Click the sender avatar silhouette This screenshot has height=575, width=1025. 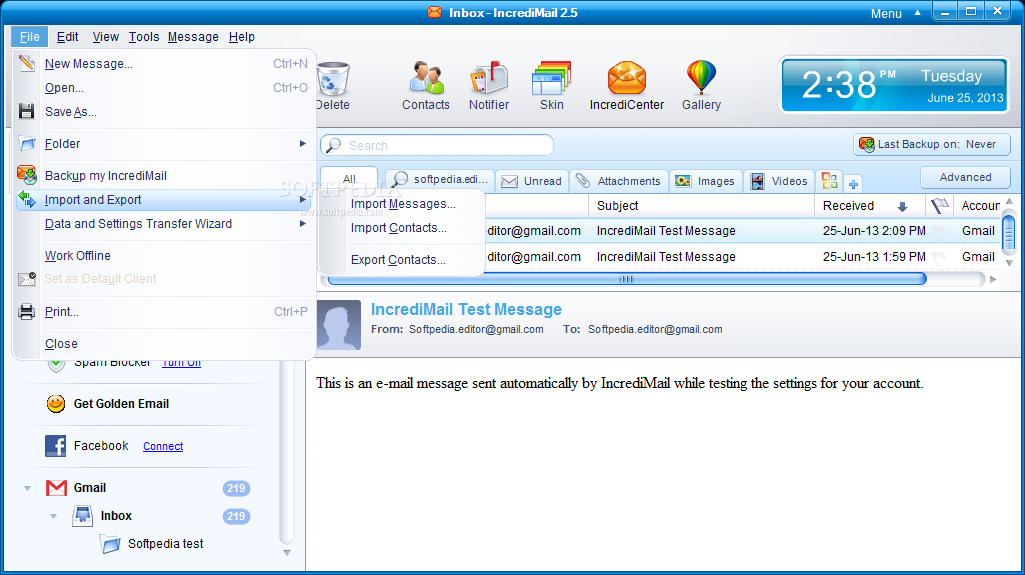point(339,325)
